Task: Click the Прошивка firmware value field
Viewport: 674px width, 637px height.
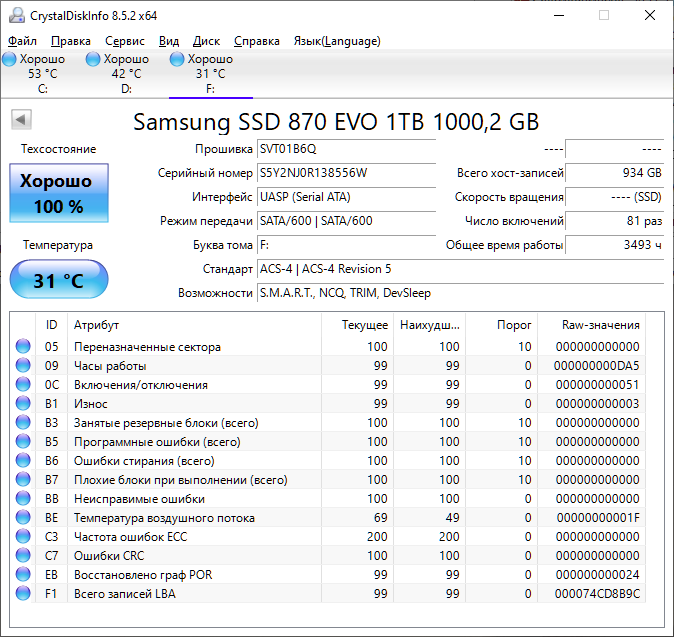Action: [345, 149]
